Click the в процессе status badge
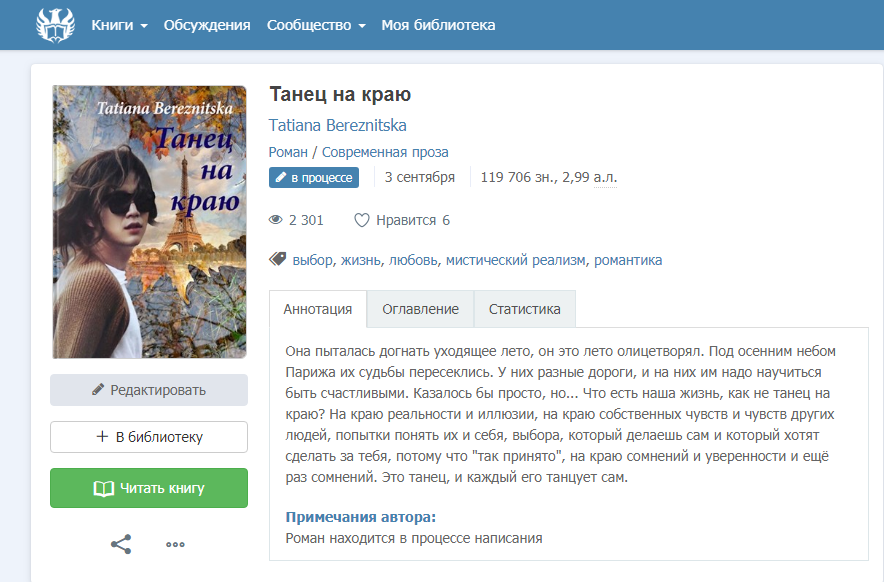This screenshot has width=884, height=582. click(x=314, y=178)
